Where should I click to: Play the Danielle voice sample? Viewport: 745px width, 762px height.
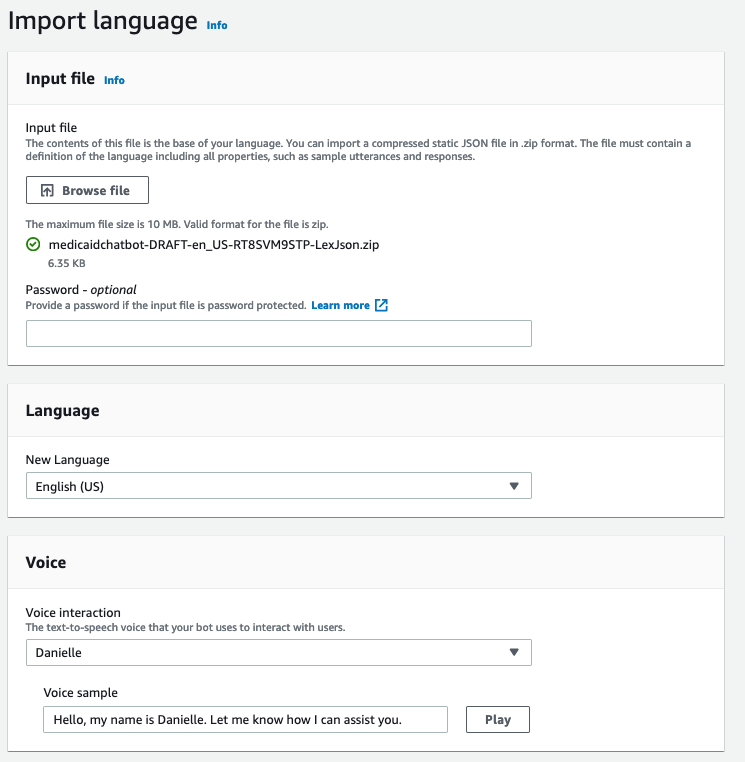[498, 719]
